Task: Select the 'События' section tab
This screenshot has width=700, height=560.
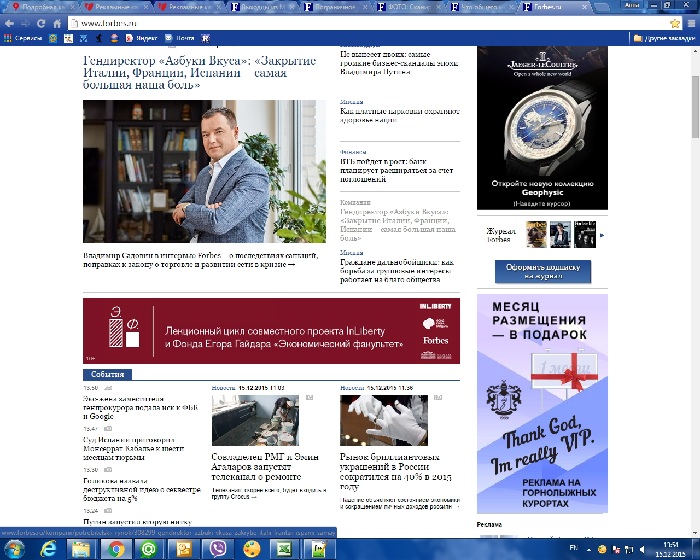Action: point(105,374)
